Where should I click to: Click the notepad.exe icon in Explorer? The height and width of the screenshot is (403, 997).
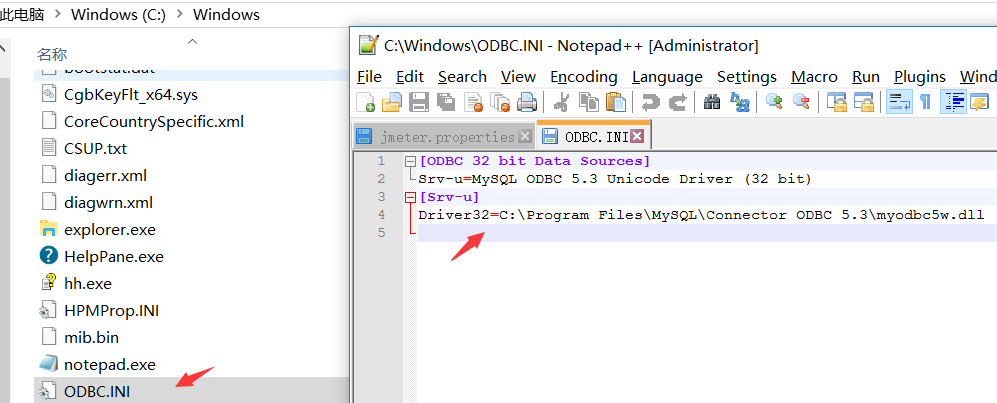(x=48, y=364)
